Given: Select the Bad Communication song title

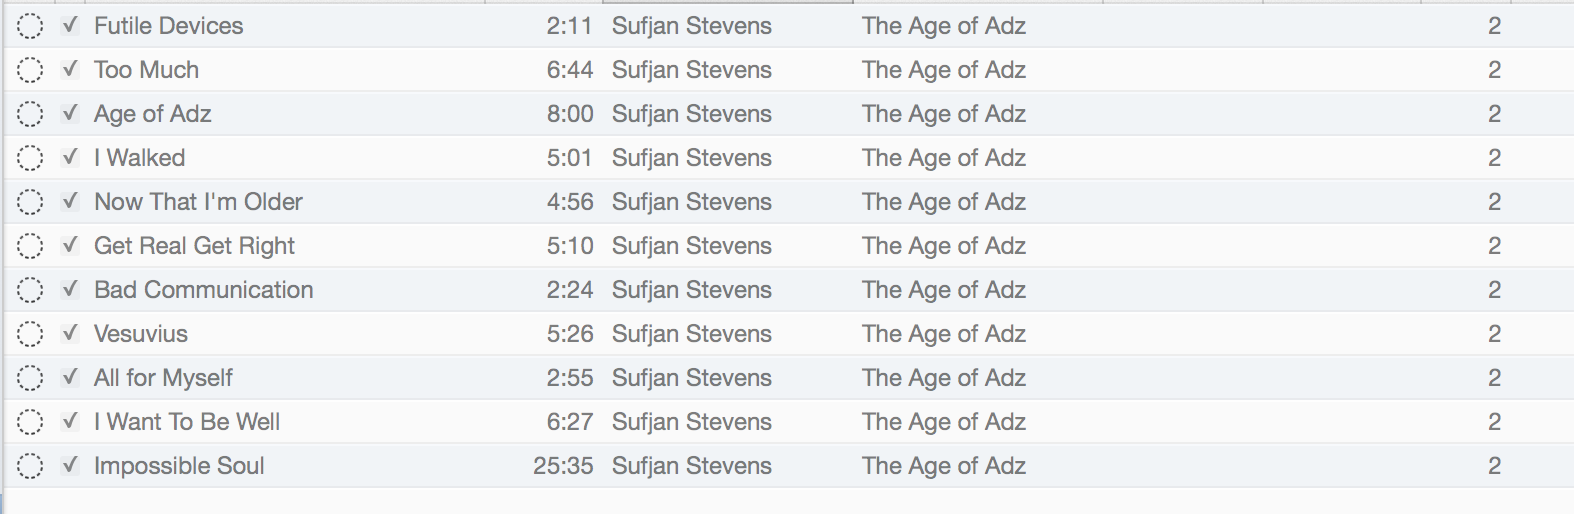Looking at the screenshot, I should pyautogui.click(x=204, y=290).
